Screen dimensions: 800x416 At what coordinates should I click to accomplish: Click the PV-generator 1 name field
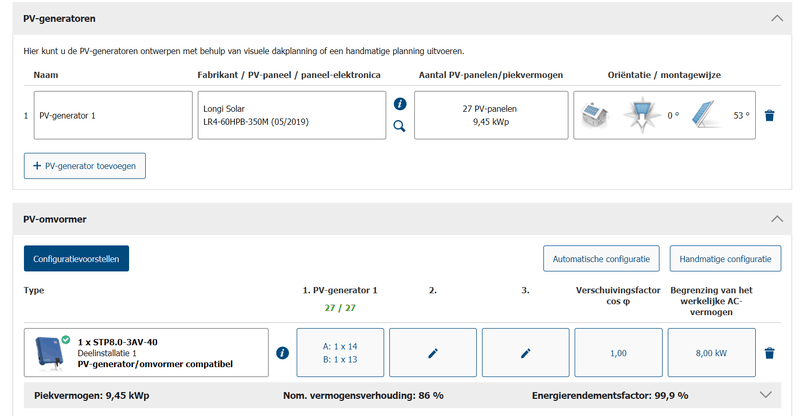coord(113,115)
